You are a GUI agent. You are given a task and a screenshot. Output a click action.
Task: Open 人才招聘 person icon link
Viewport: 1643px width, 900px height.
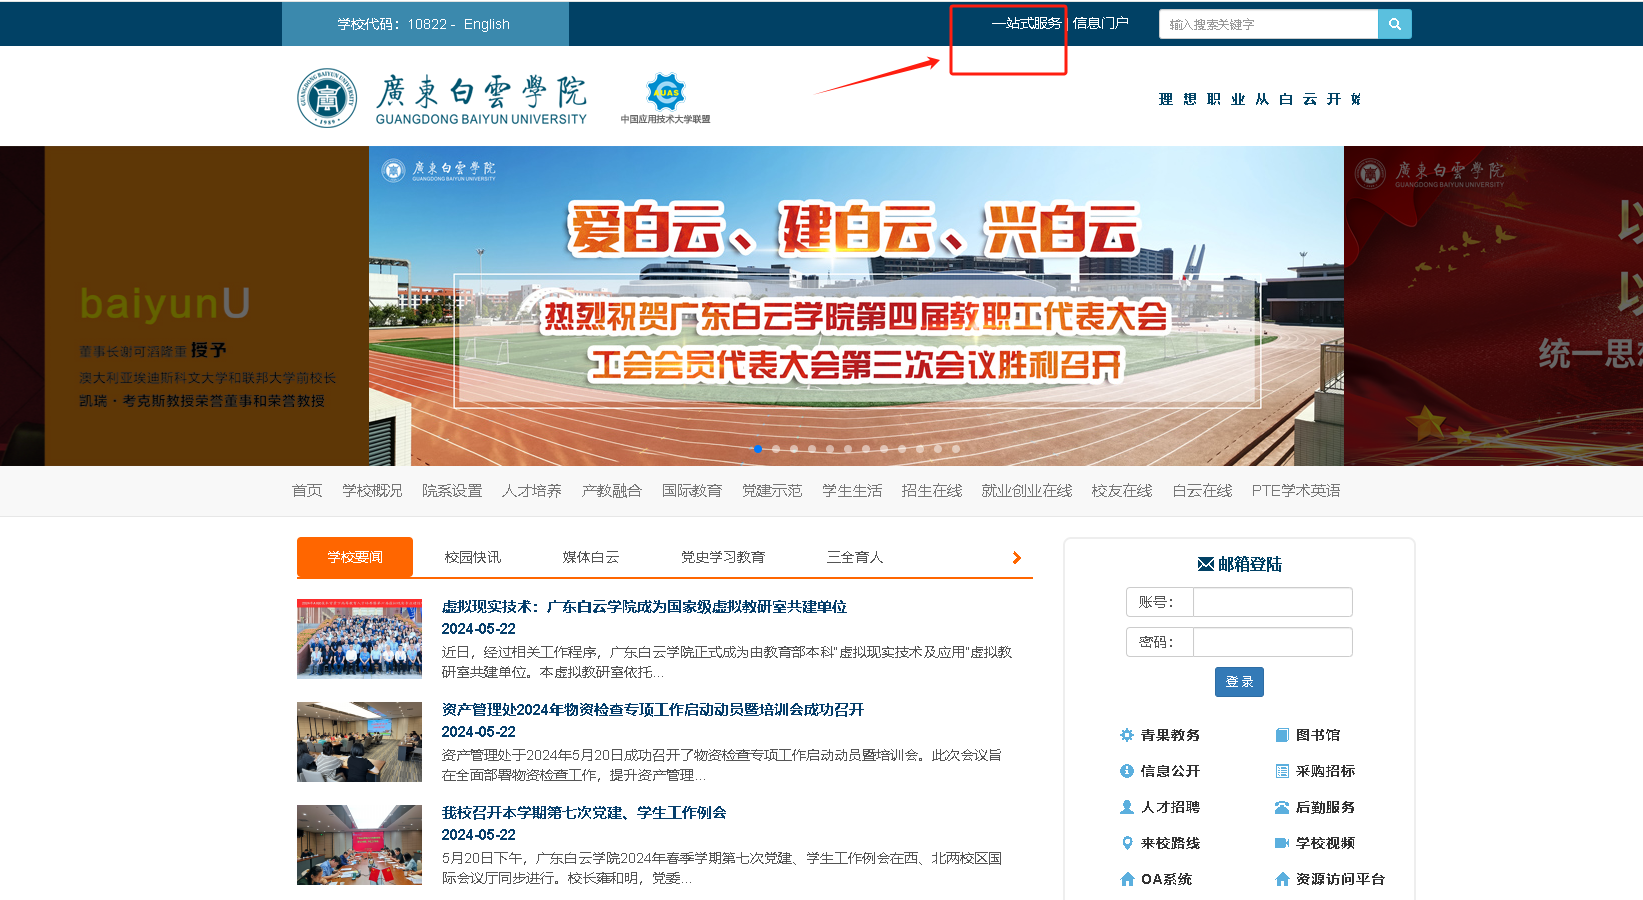coord(1127,807)
